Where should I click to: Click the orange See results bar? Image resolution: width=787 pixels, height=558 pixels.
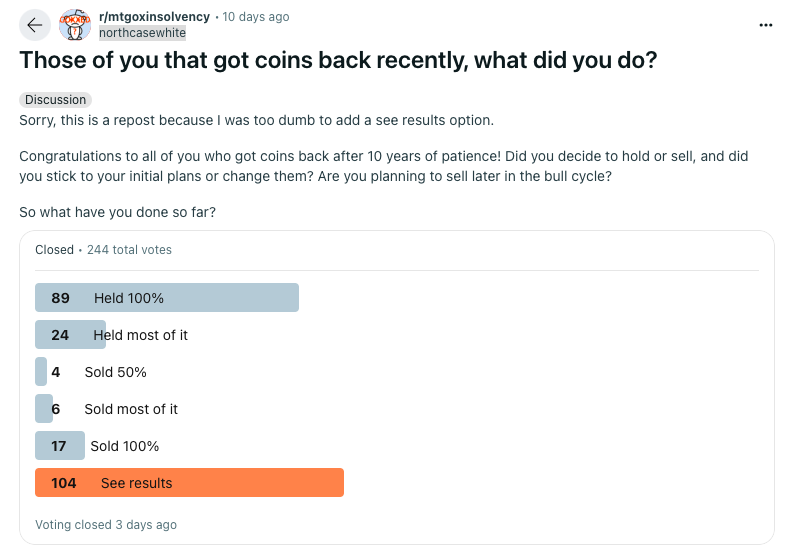pos(189,483)
